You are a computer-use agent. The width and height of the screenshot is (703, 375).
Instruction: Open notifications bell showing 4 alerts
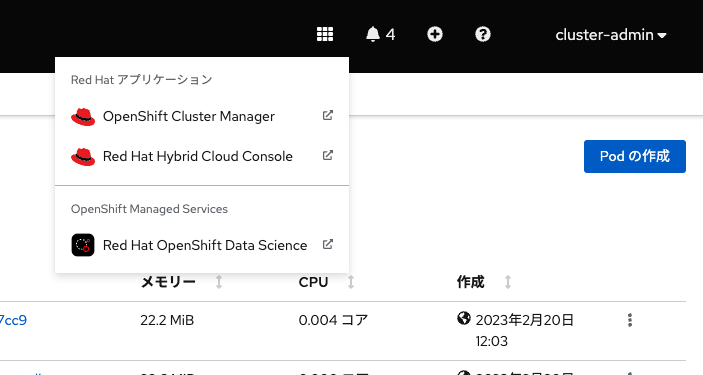(x=380, y=34)
